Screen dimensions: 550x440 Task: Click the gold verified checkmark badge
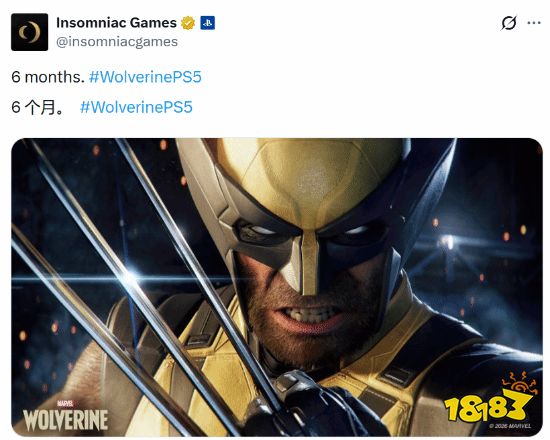click(x=188, y=23)
